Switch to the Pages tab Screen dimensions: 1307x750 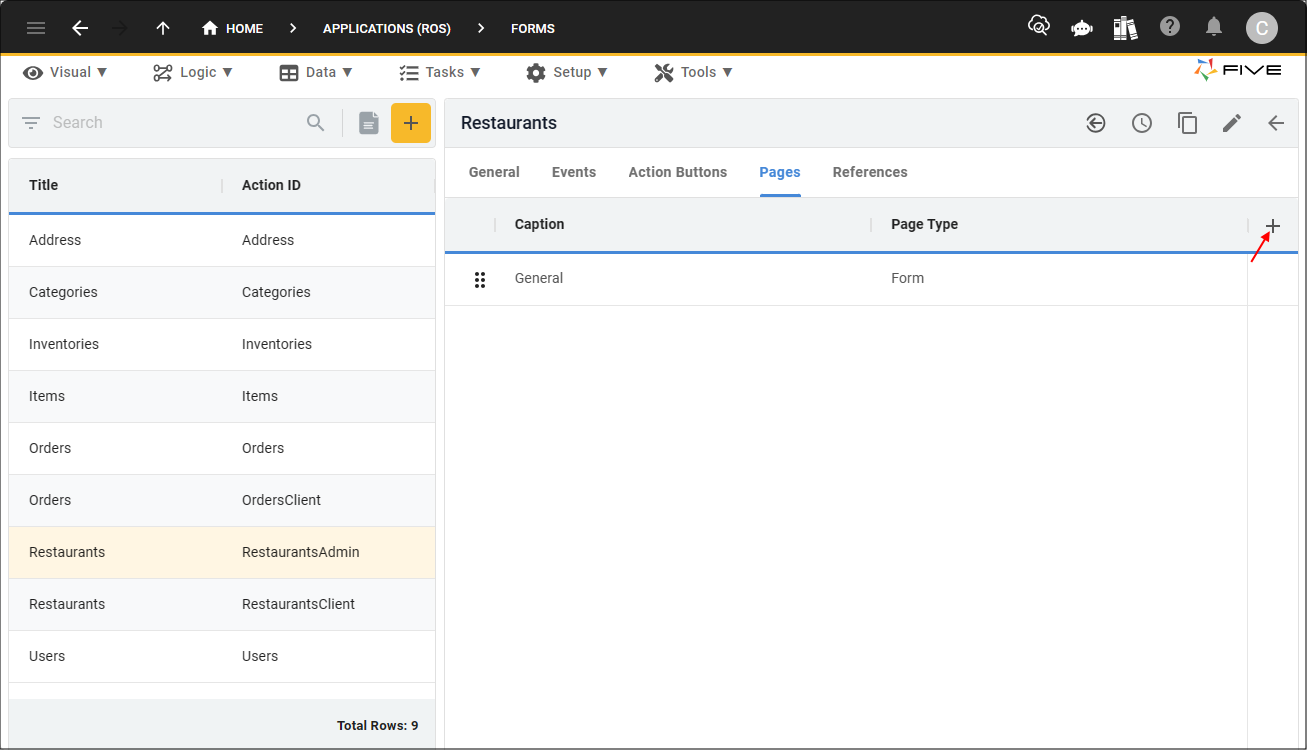780,172
